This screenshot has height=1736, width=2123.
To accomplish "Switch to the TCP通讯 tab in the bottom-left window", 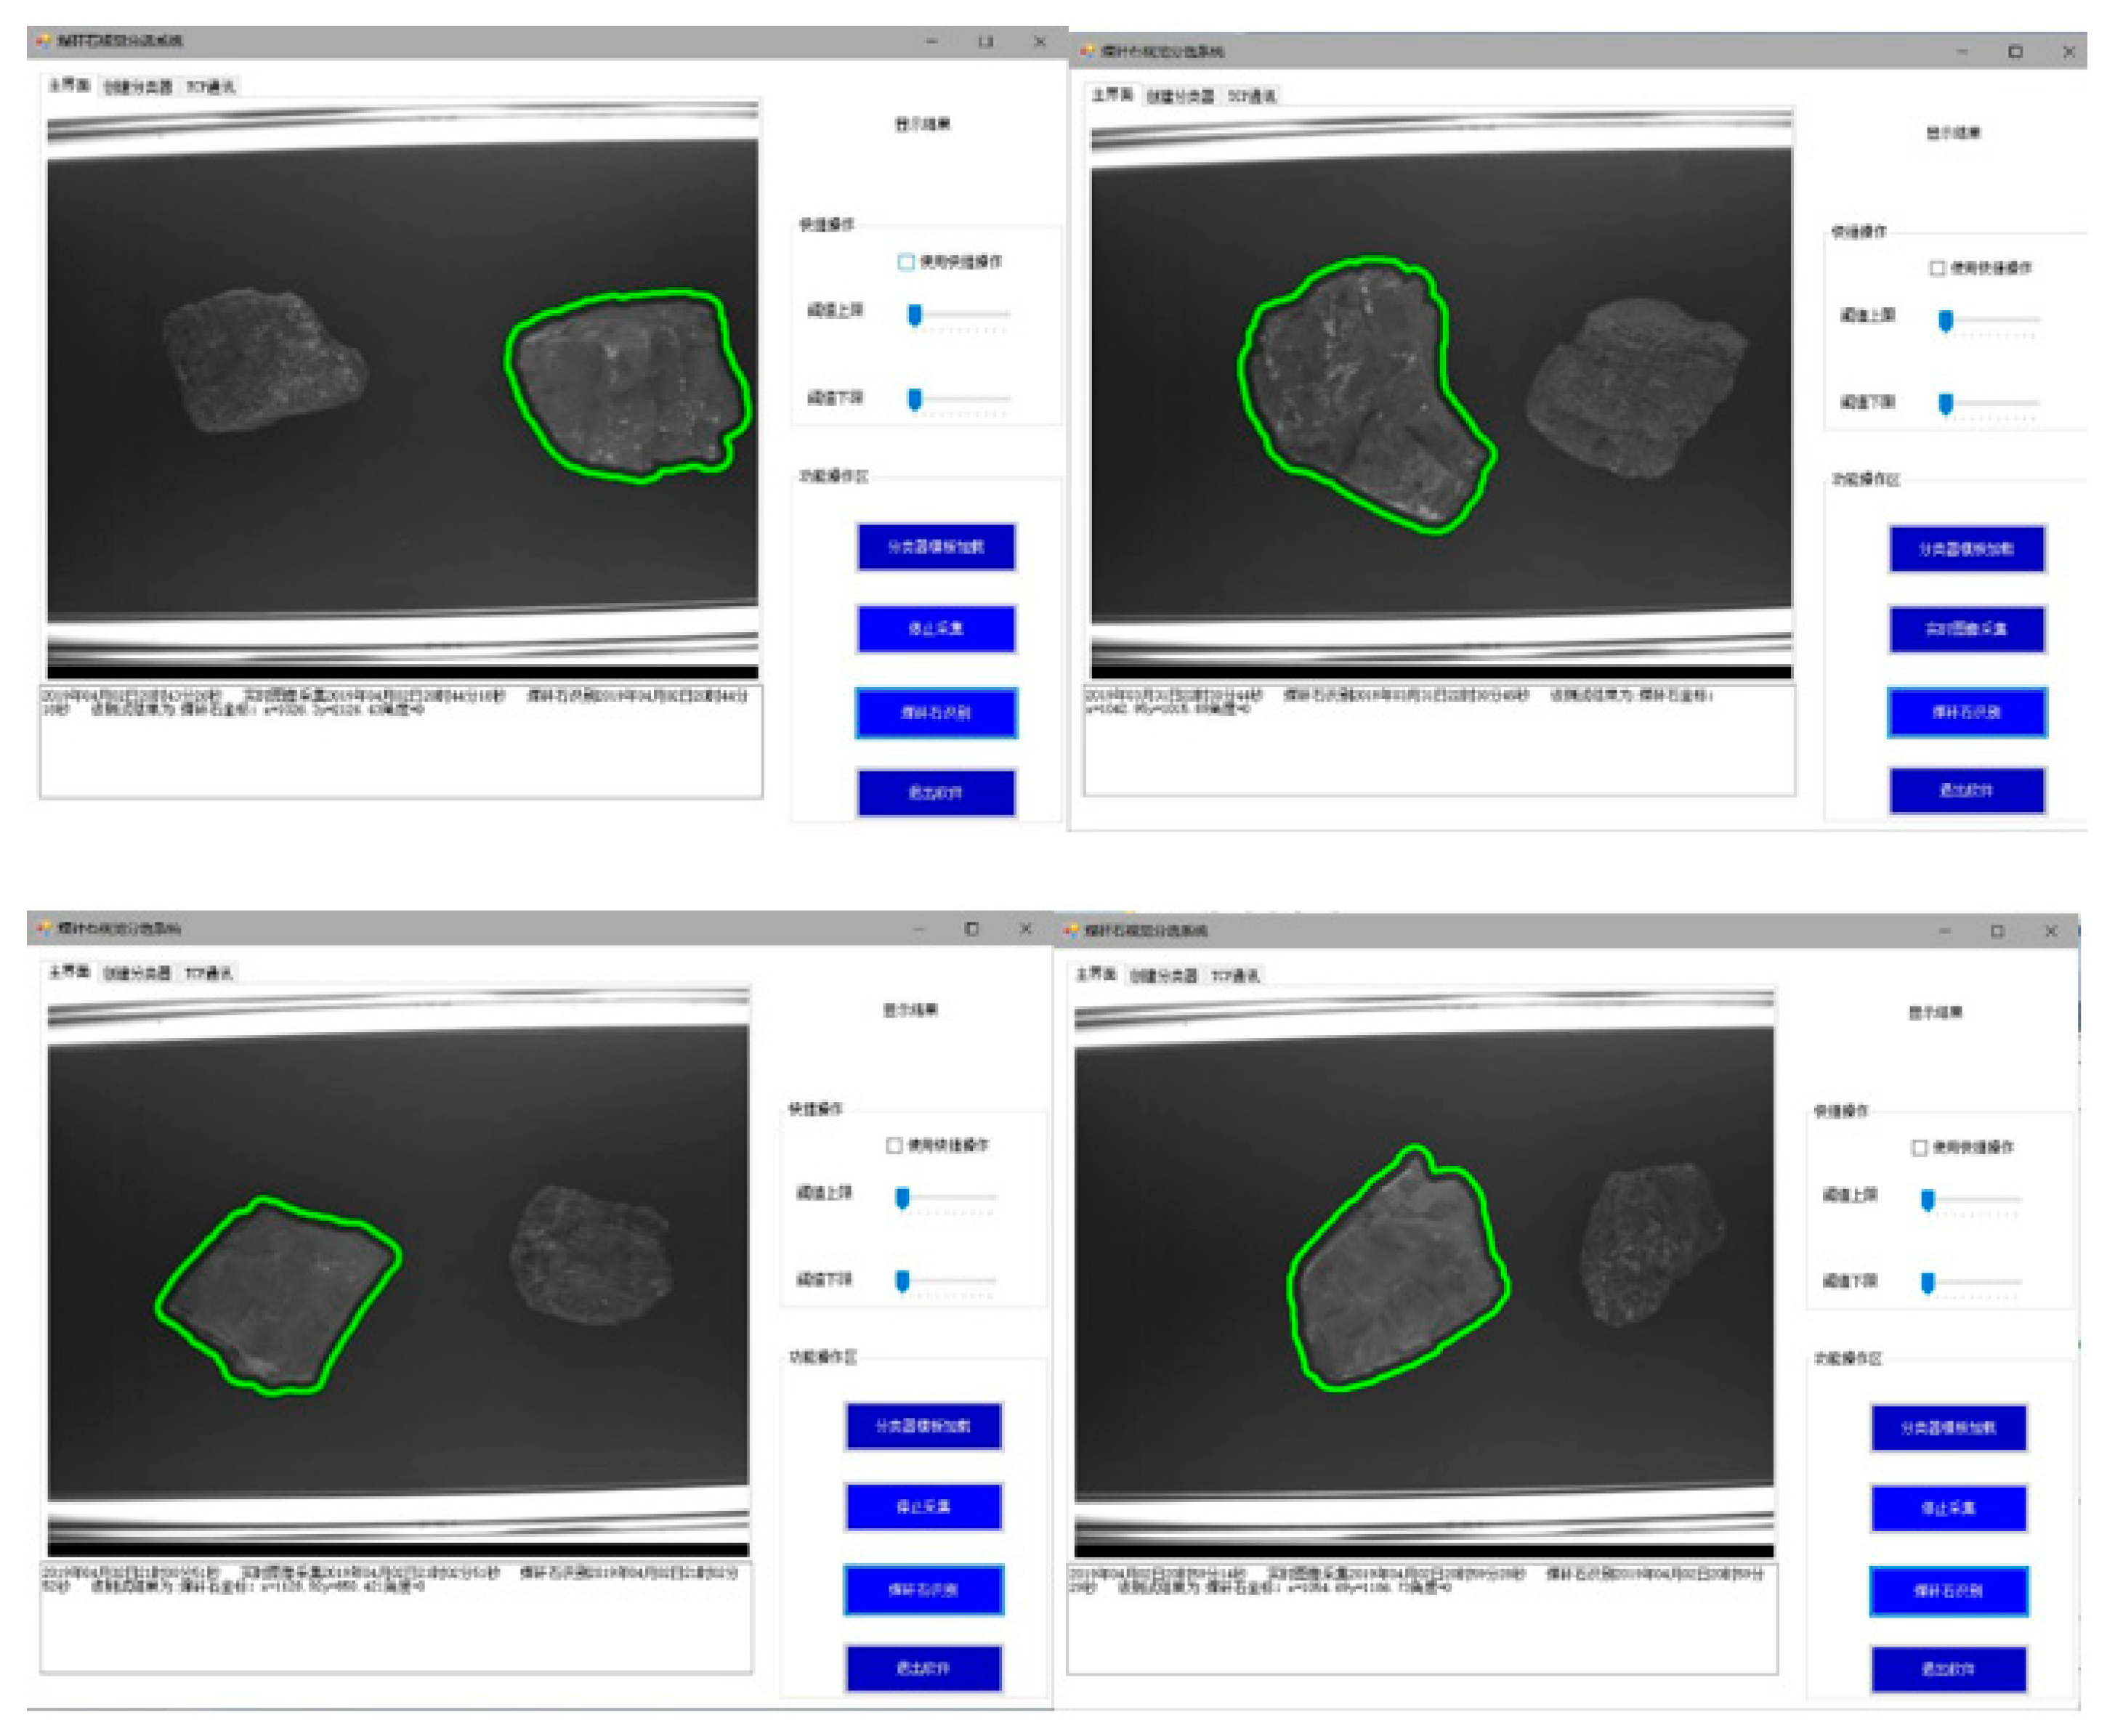I will coord(209,973).
